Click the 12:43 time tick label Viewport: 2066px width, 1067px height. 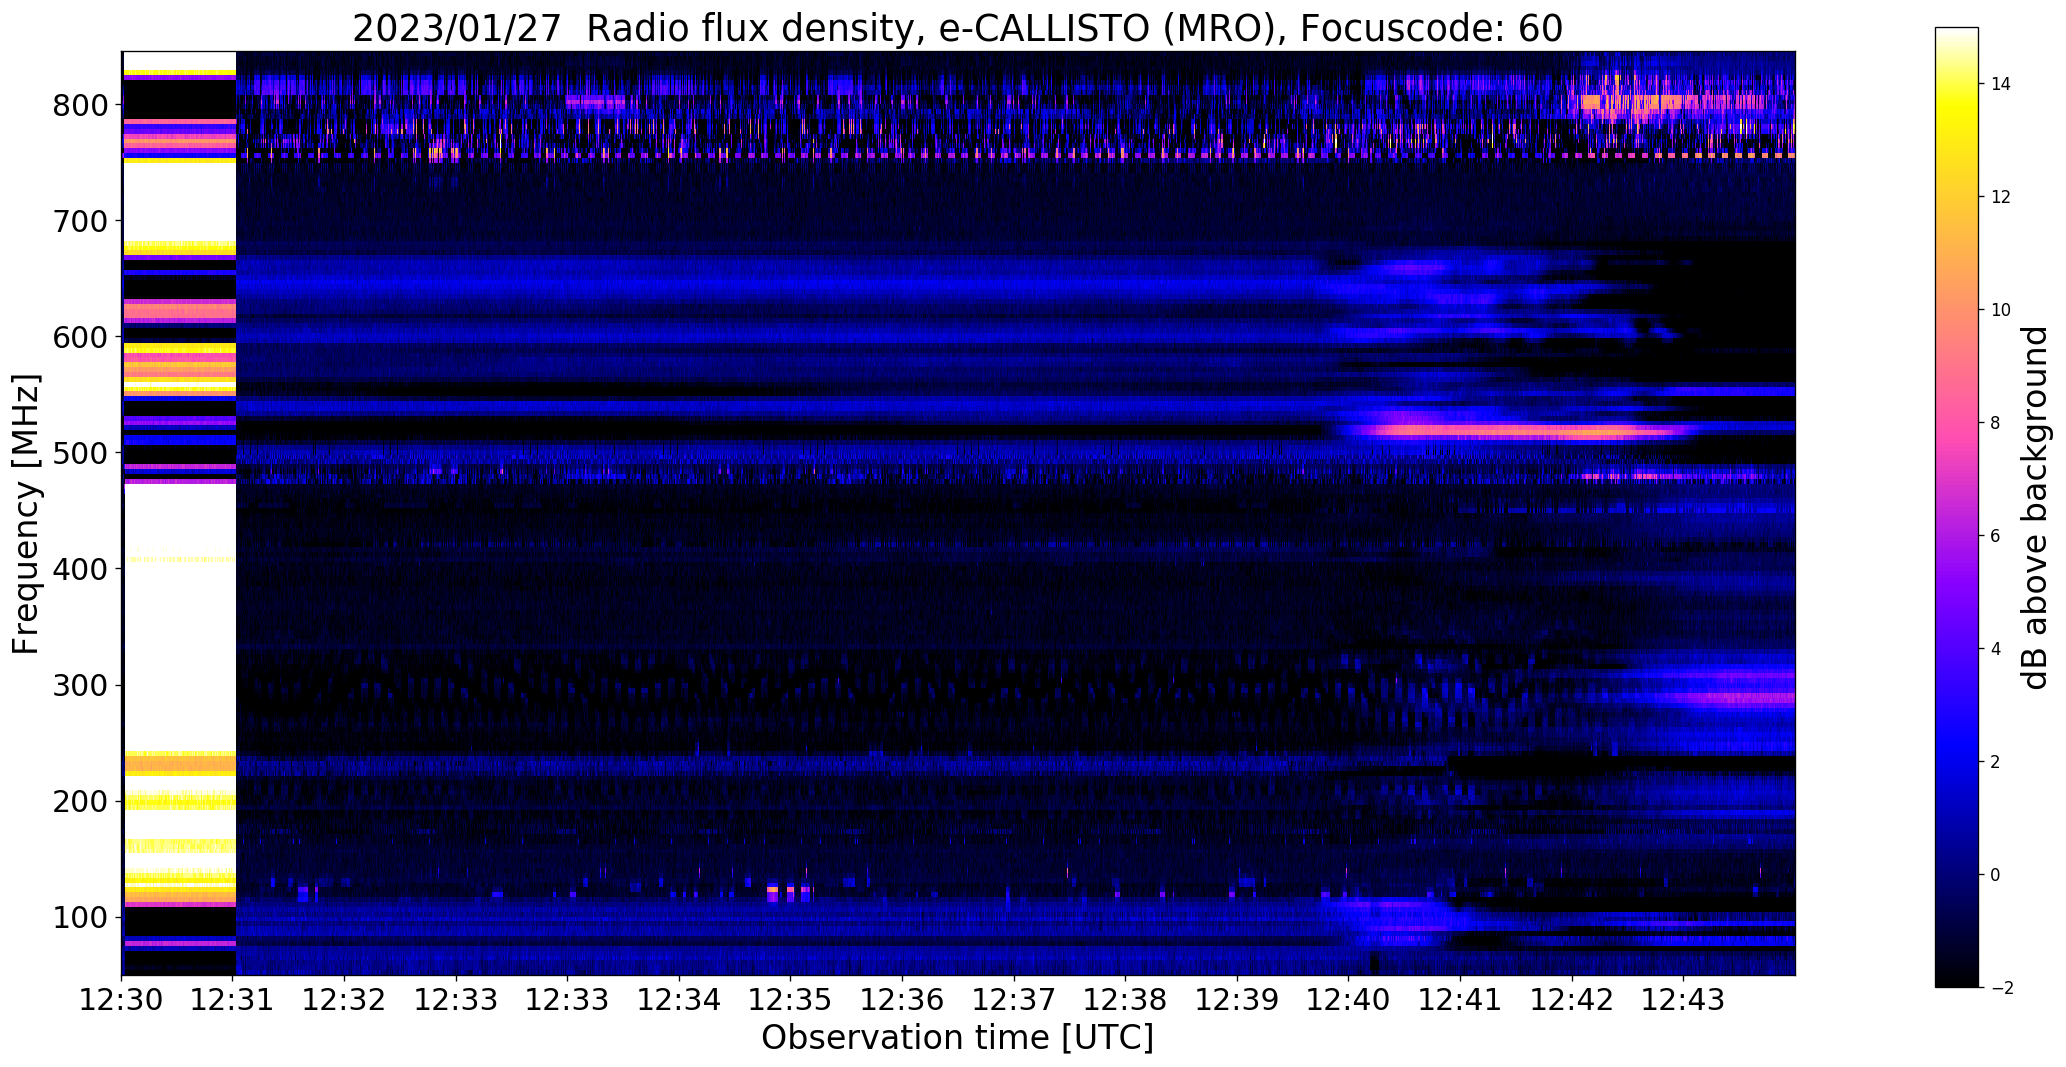click(1683, 1000)
